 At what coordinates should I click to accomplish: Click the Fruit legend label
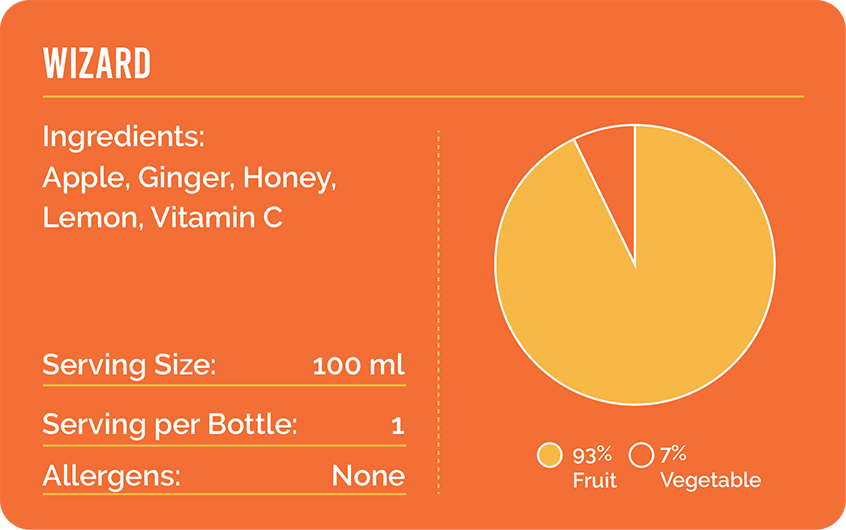pos(594,481)
